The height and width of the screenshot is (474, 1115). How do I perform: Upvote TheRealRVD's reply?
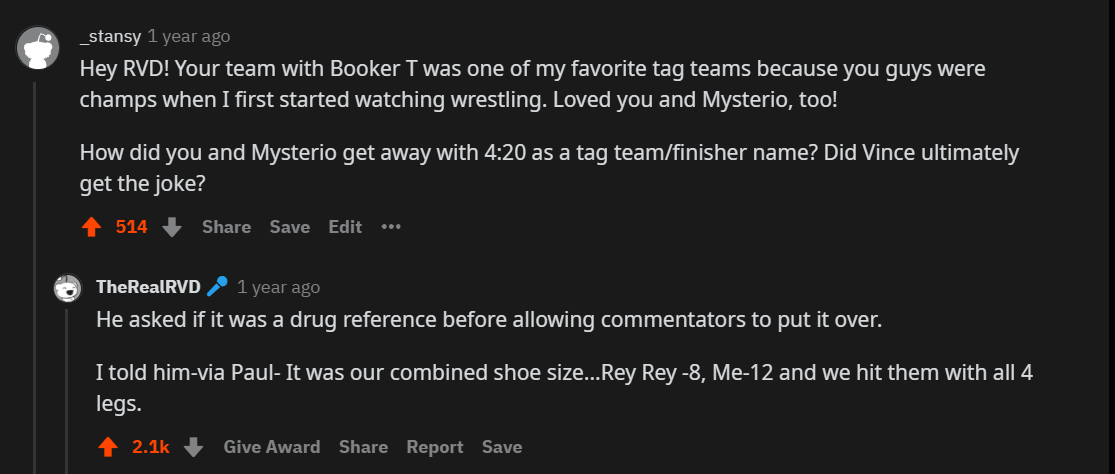click(x=108, y=447)
